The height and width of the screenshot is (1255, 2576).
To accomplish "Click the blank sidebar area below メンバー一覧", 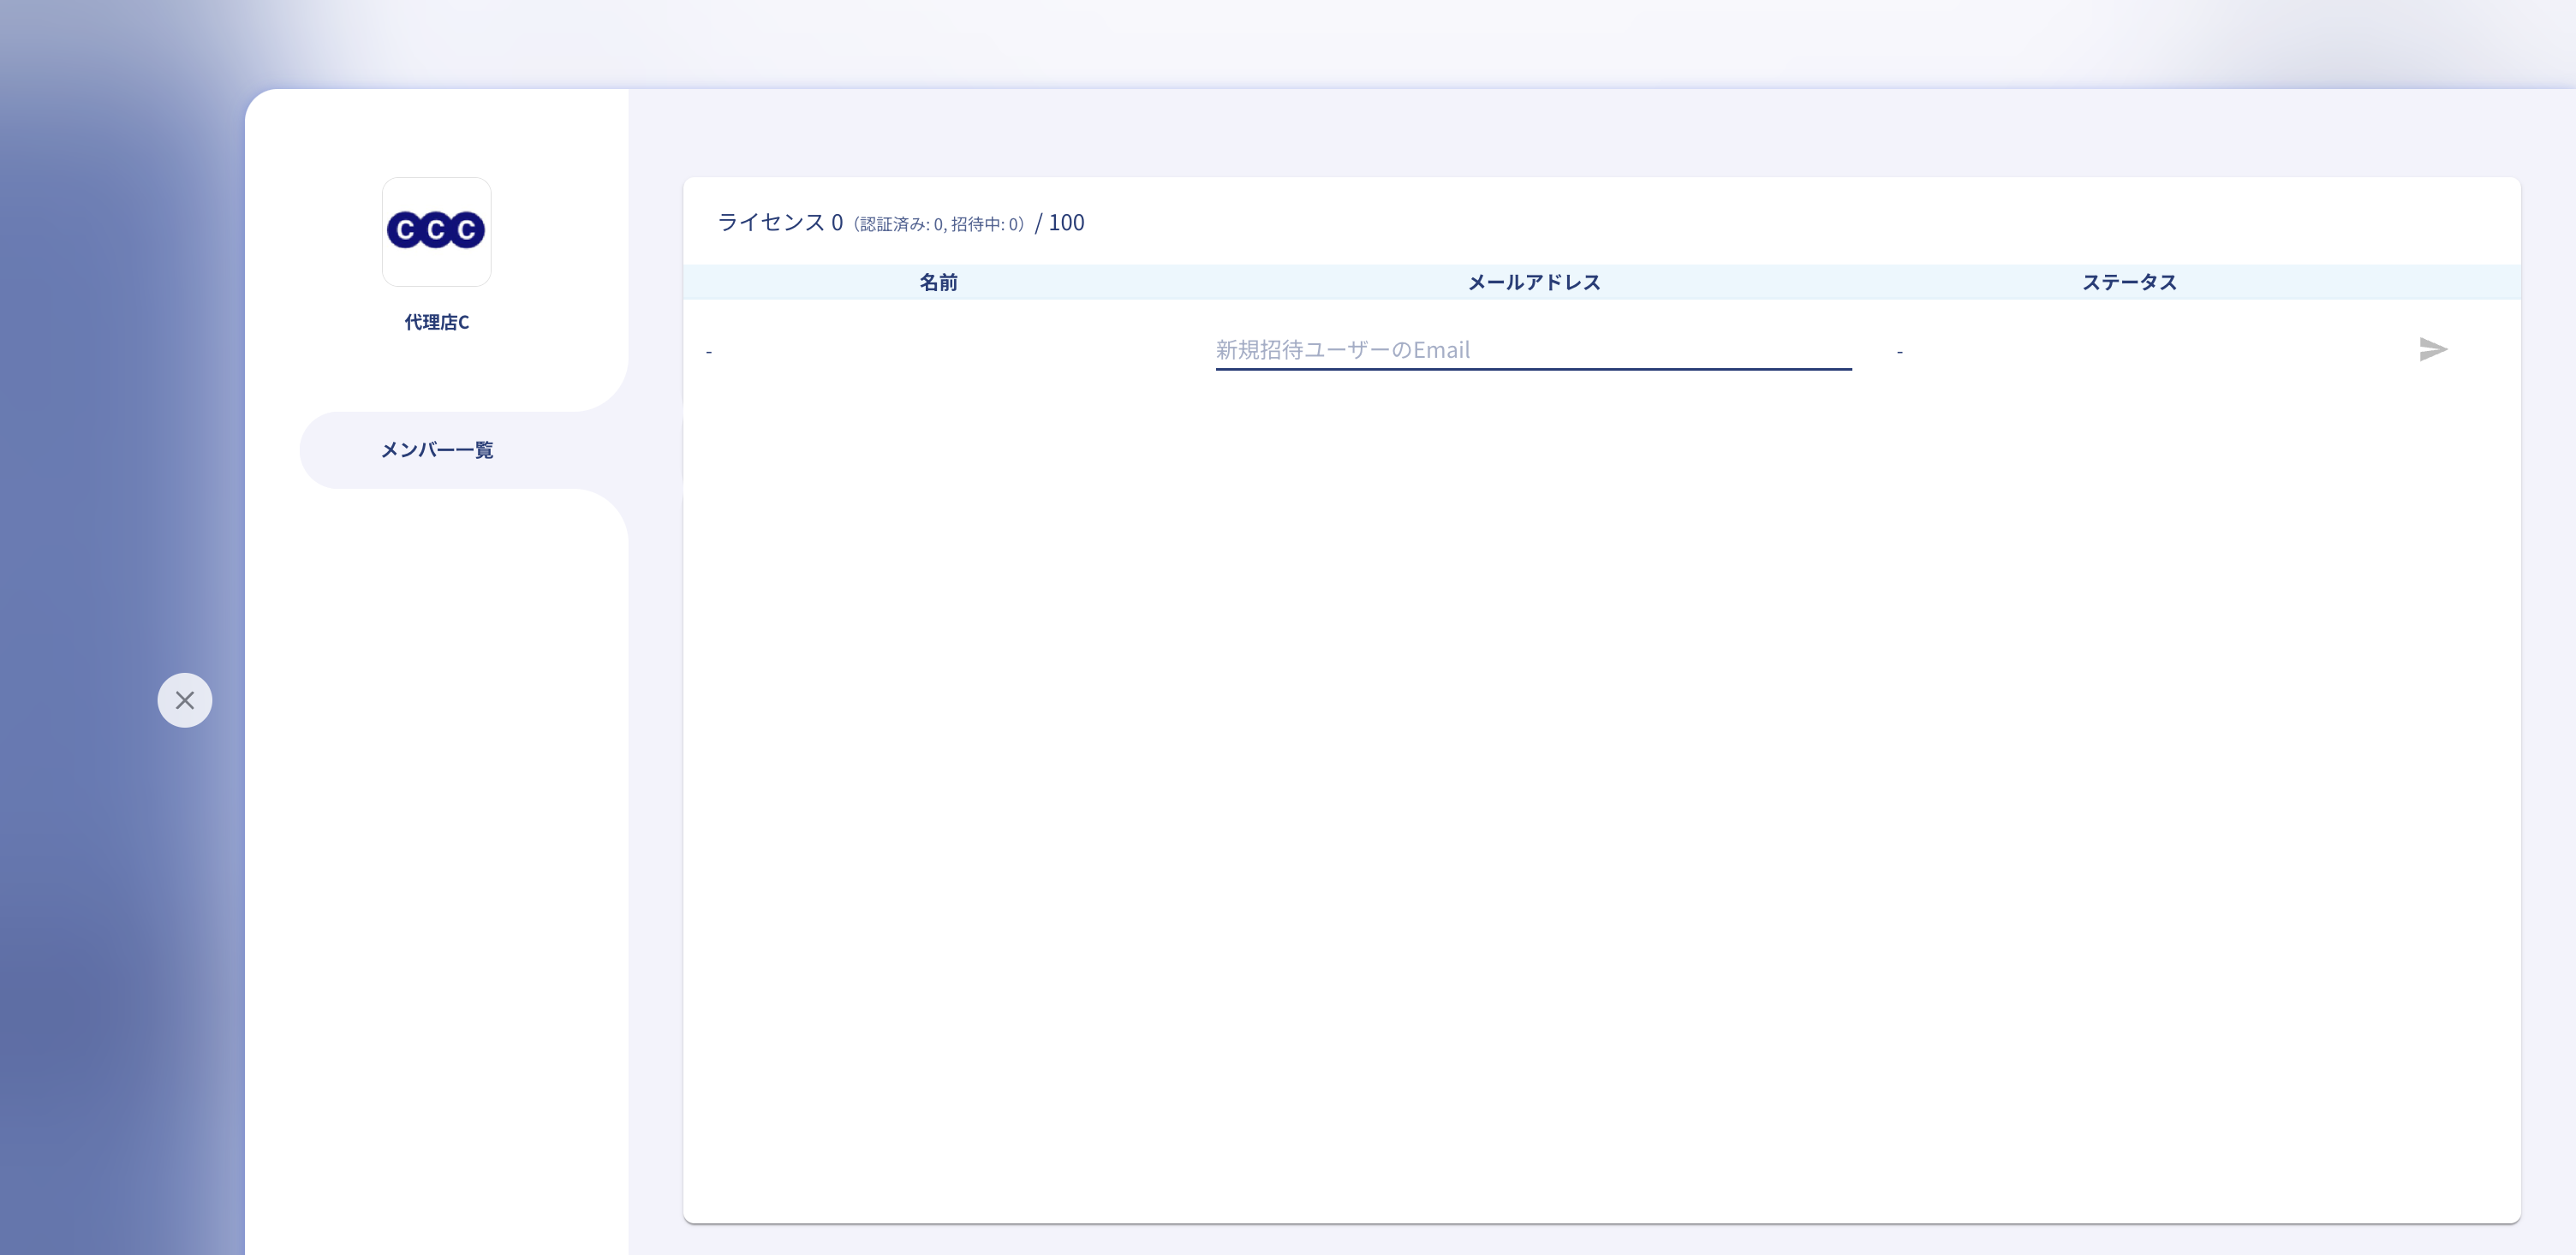I will pyautogui.click(x=436, y=850).
